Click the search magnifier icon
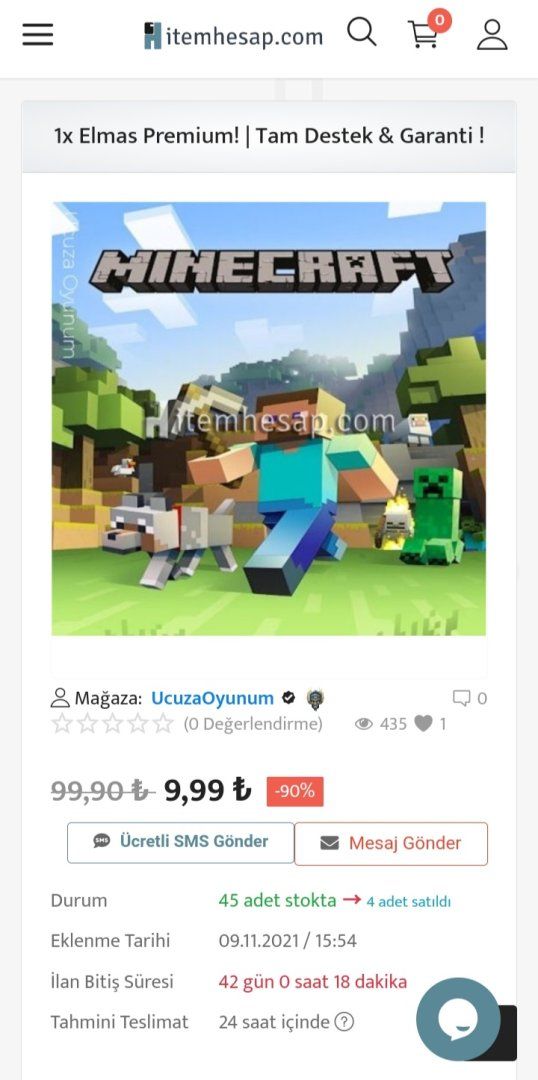The width and height of the screenshot is (538, 1080). [x=362, y=32]
